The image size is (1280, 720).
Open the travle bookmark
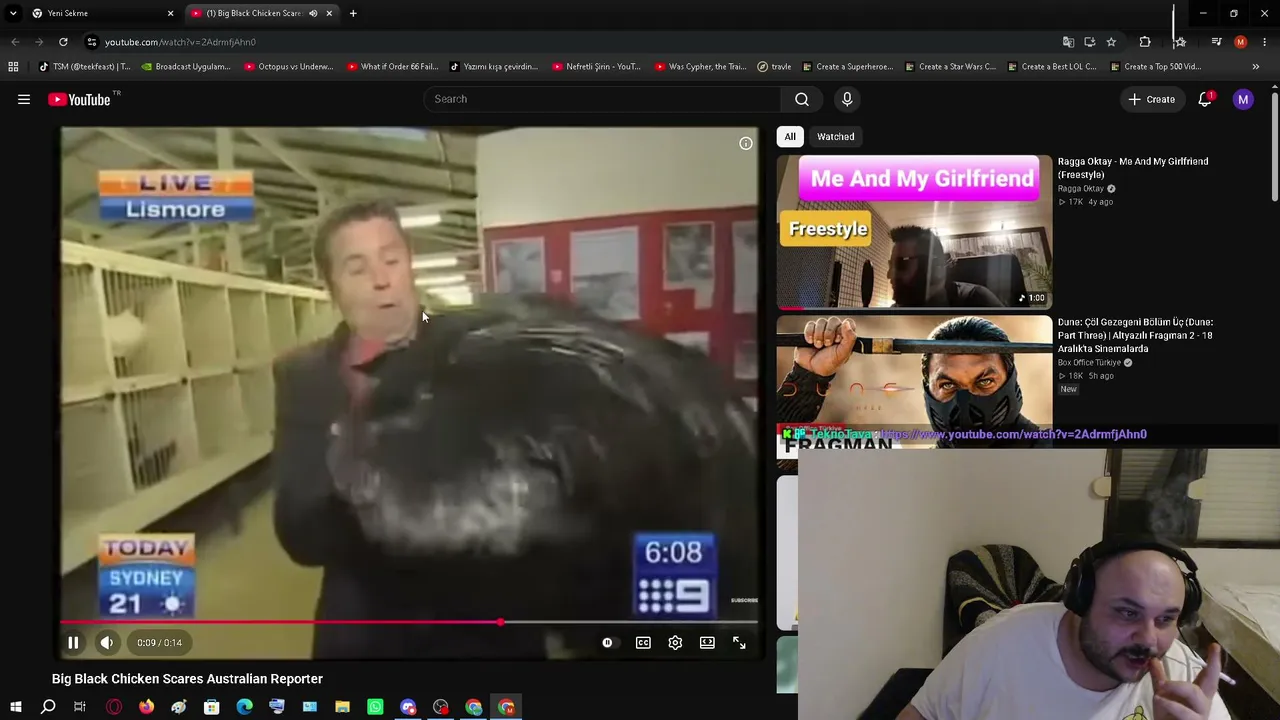click(x=774, y=67)
